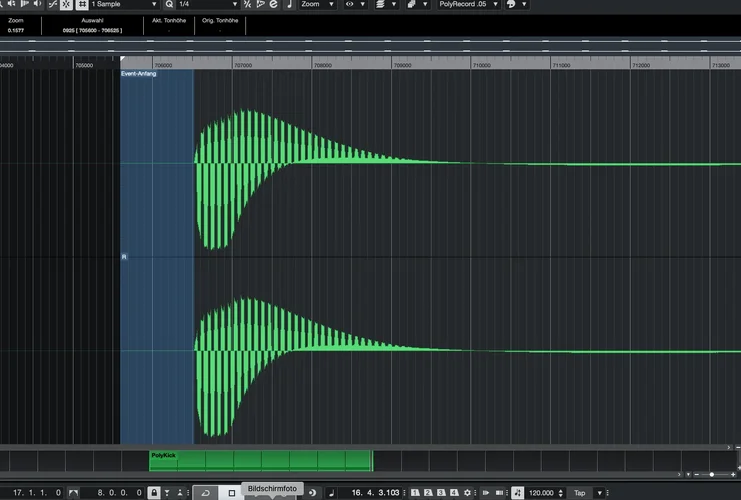Click the tempo stepper arrows beside 120.000
Image resolution: width=741 pixels, height=500 pixels.
560,493
